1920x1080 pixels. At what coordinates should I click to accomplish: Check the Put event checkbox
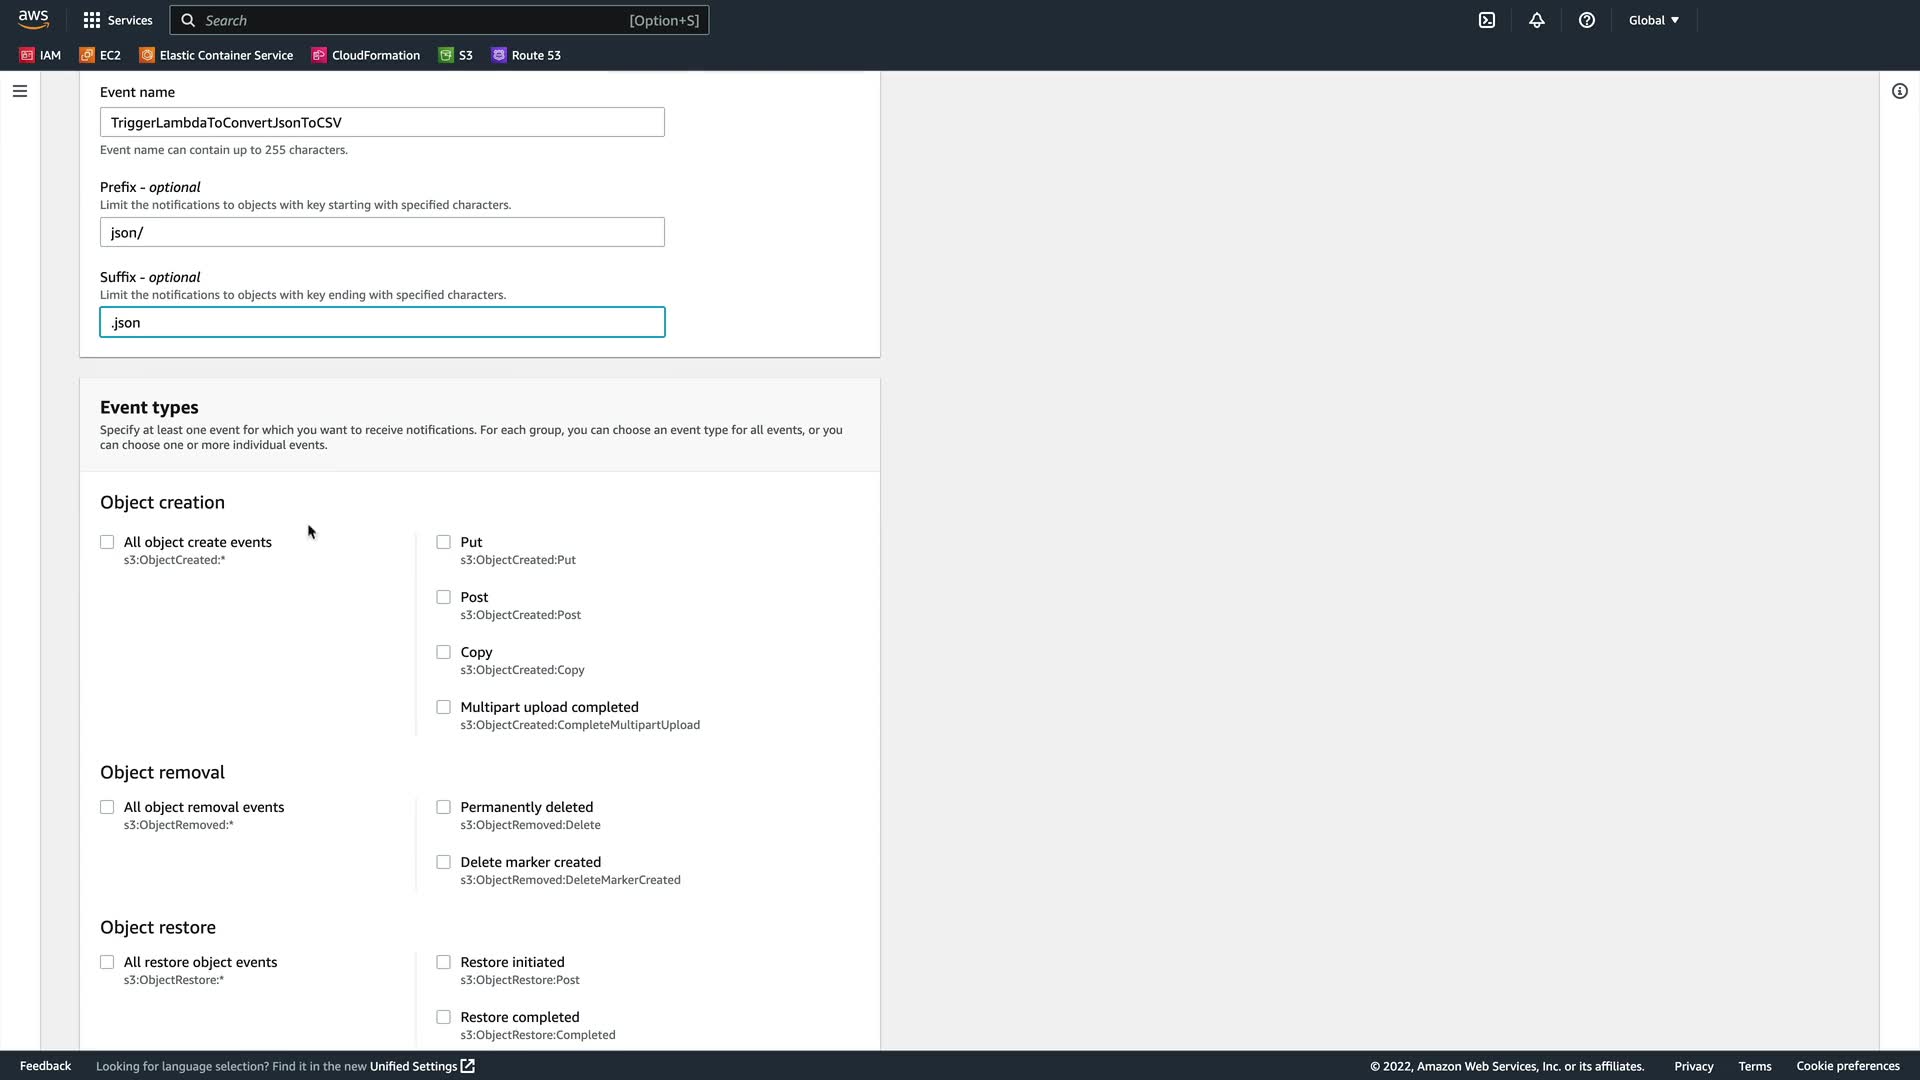(x=443, y=542)
